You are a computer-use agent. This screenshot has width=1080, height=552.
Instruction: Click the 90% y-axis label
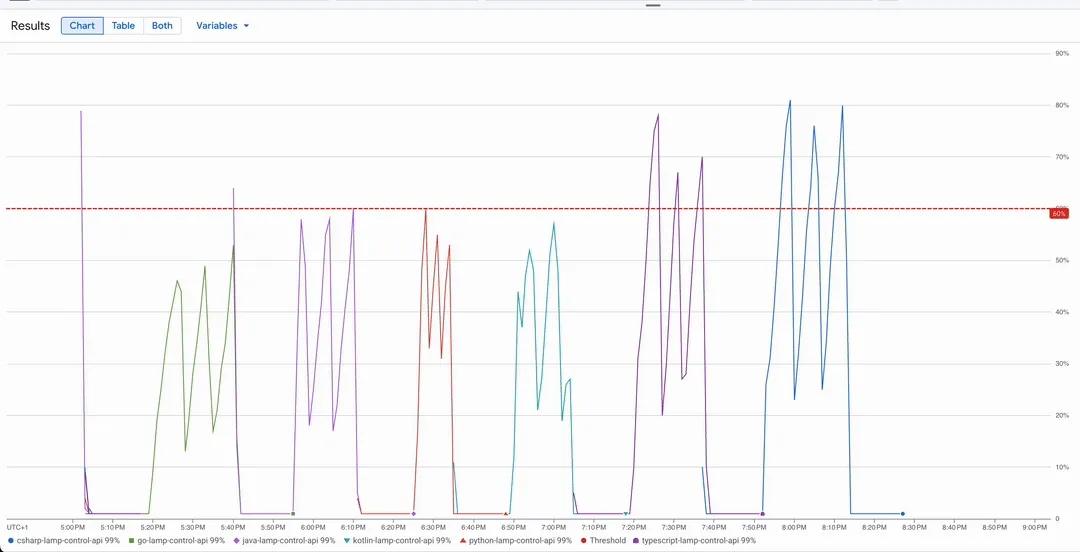point(1061,54)
